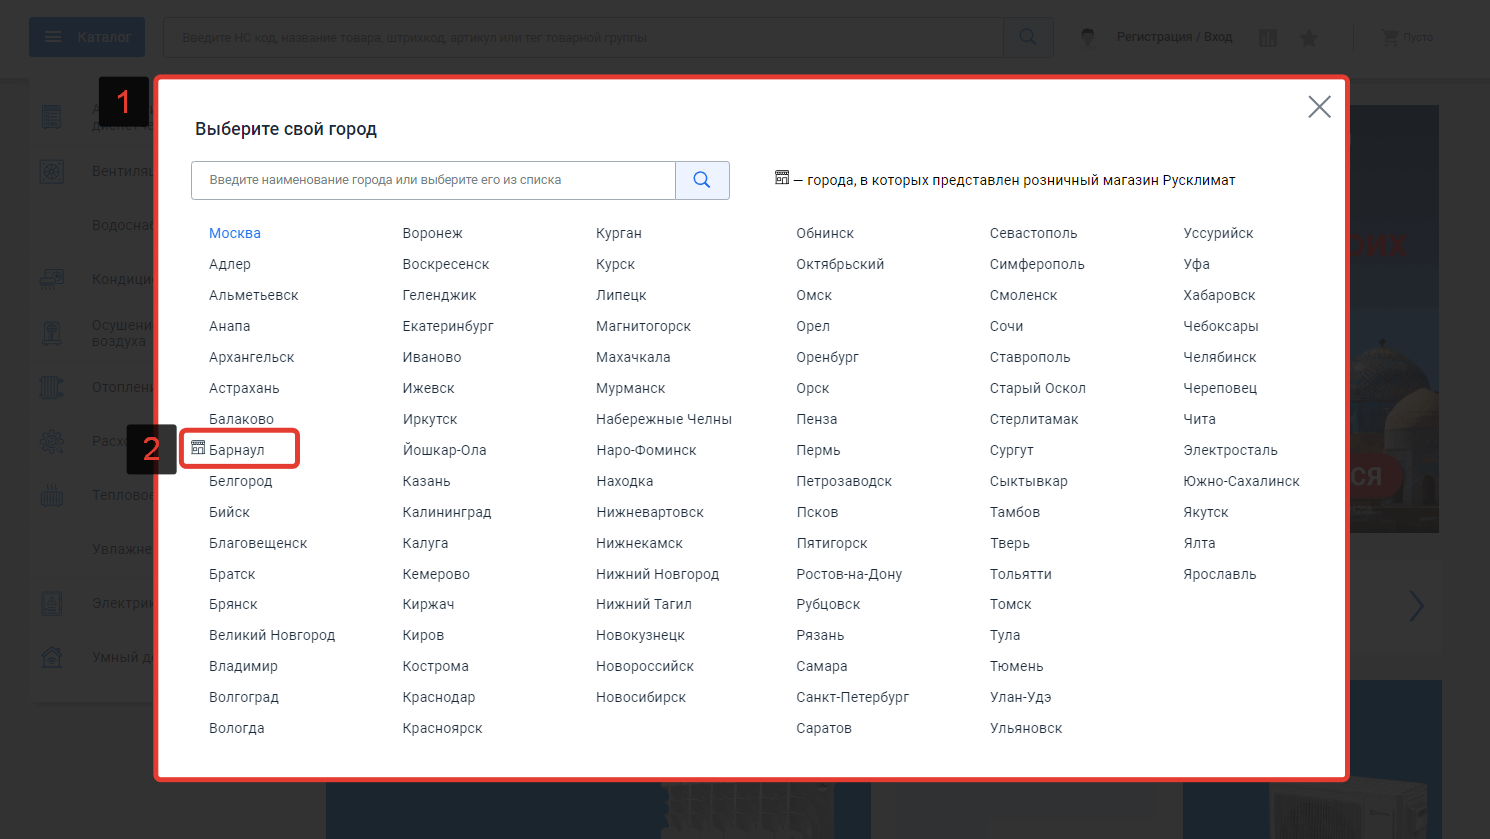Open the air conditioner category icon in sidebar
Viewport: 1490px width, 839px height.
pyautogui.click(x=52, y=279)
